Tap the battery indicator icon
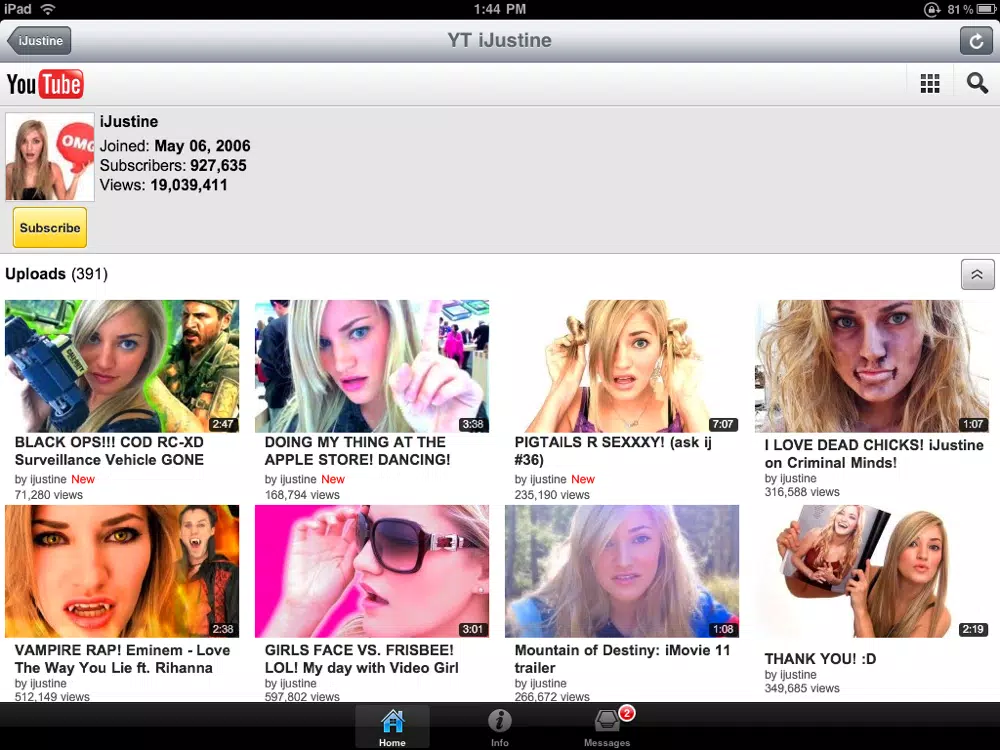1000x750 pixels. [986, 9]
